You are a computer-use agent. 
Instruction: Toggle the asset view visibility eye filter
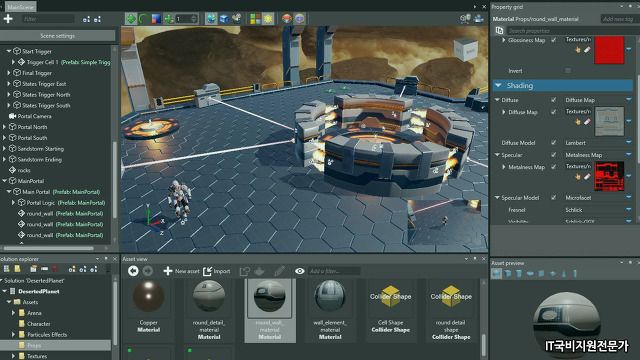(300, 271)
